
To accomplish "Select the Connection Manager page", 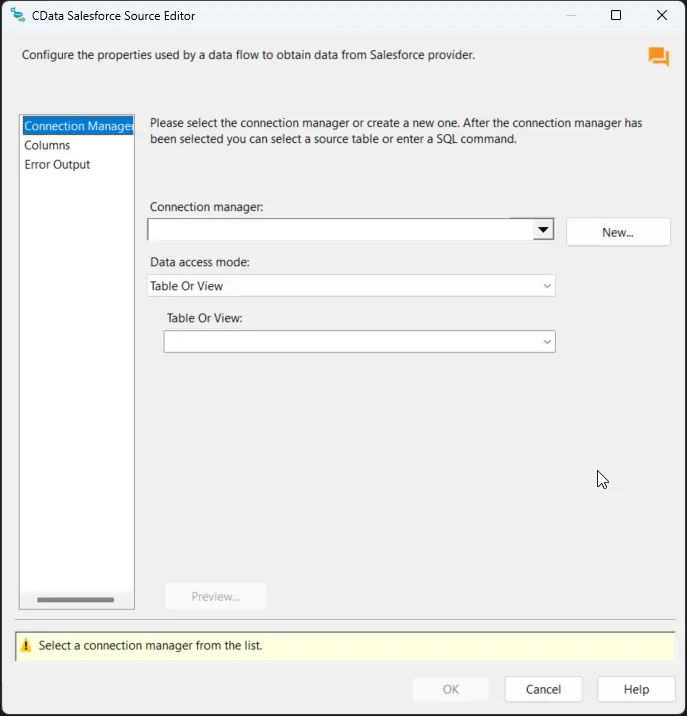I will (77, 126).
